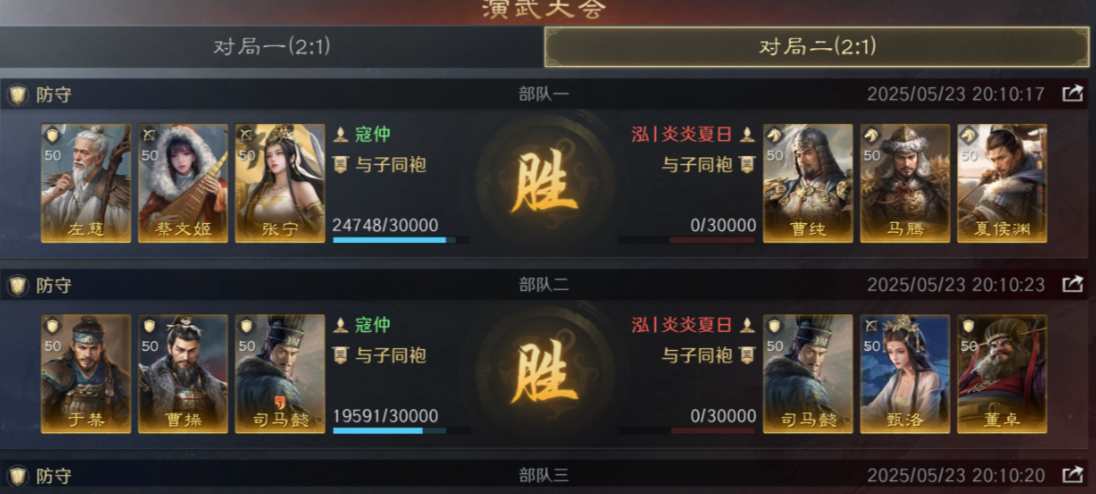Click the alliance flag icon beside 寇仲's 与子同袍
Image resolution: width=1096 pixels, height=494 pixels.
click(x=340, y=165)
